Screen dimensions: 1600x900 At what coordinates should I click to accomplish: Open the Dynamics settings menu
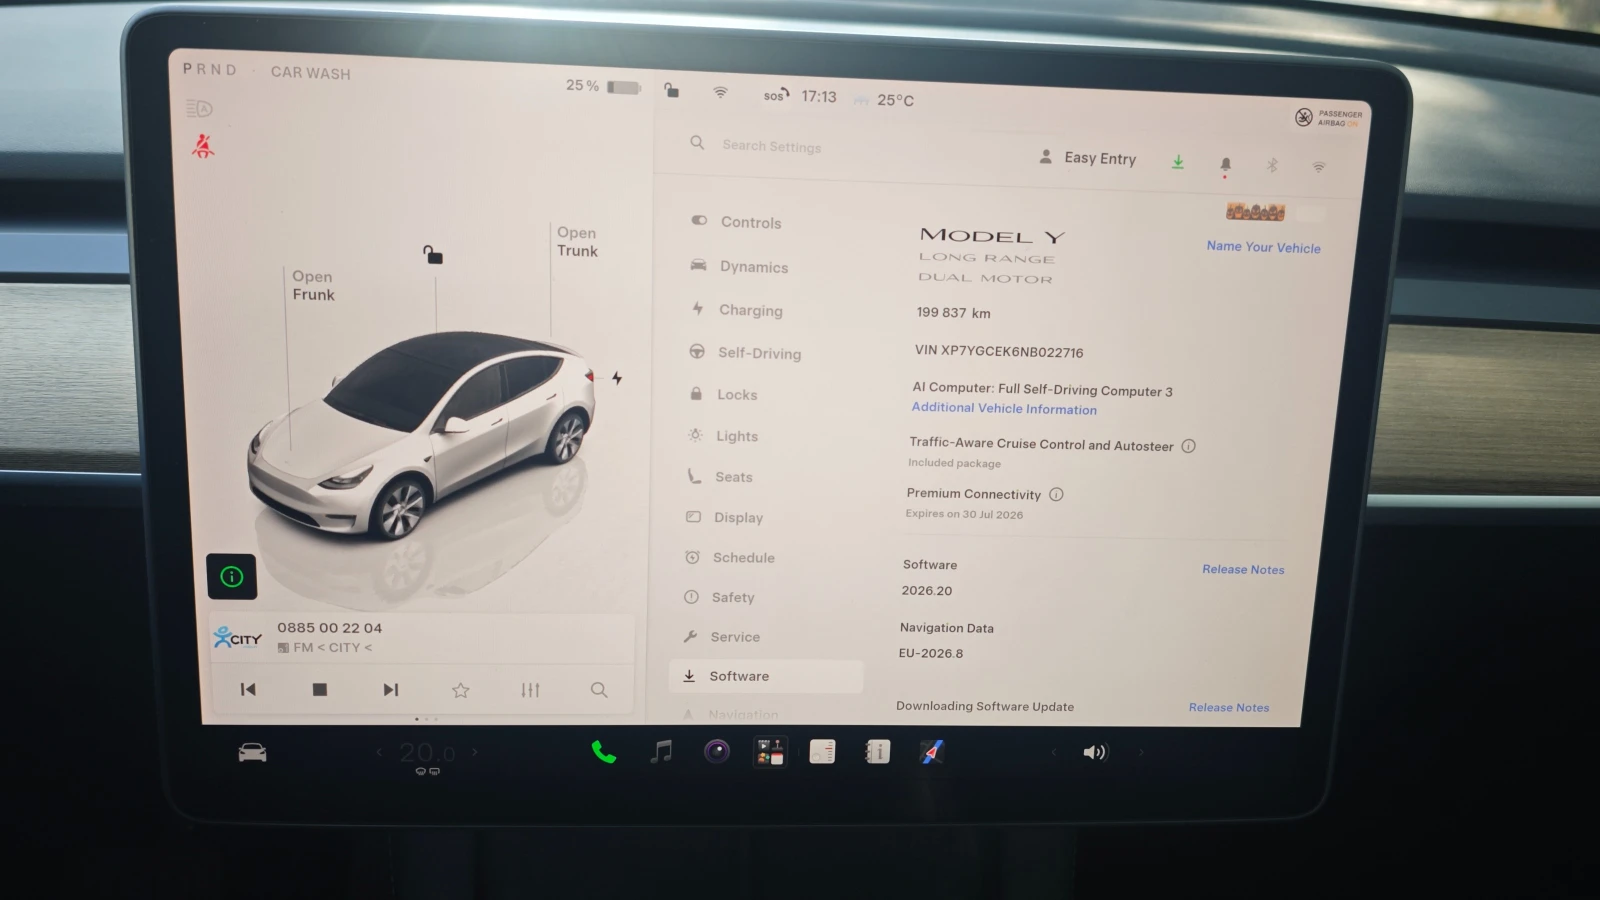pos(739,266)
